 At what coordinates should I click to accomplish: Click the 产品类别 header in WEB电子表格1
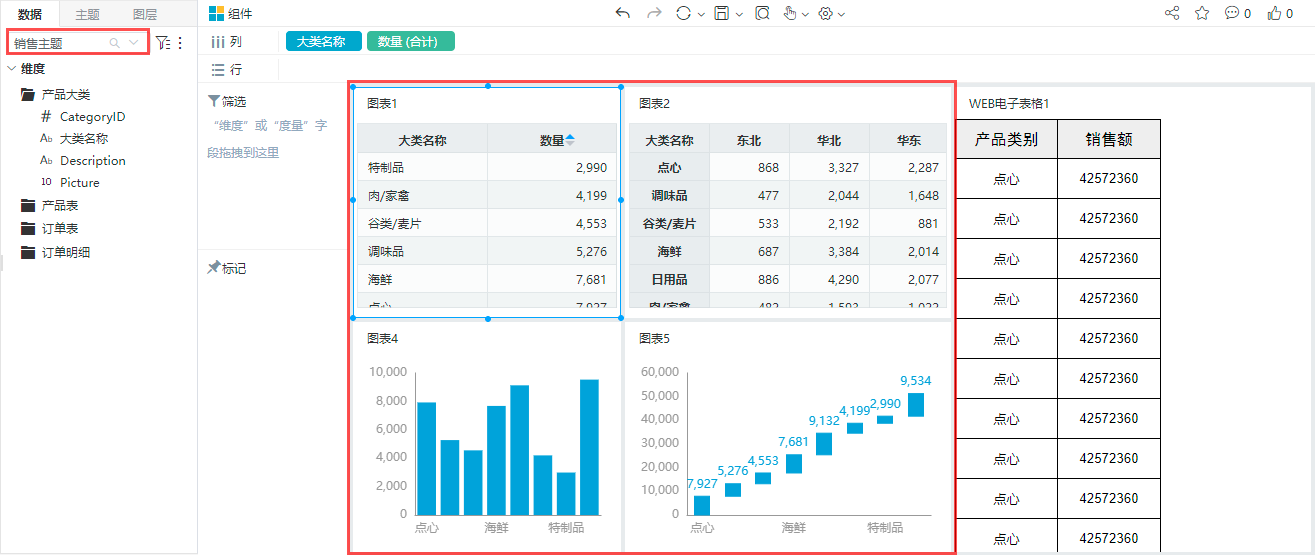coord(1006,139)
